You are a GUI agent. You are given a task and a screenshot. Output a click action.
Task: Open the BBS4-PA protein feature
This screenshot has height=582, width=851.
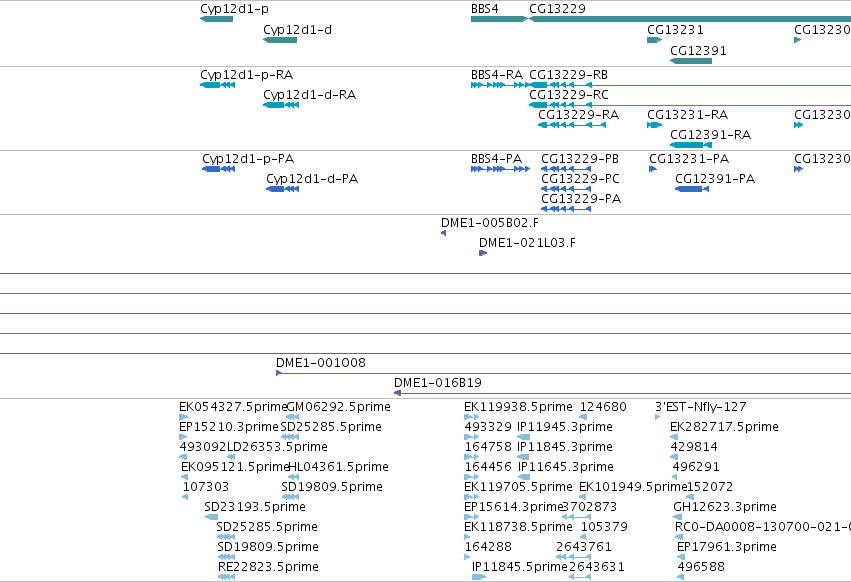pyautogui.click(x=500, y=169)
